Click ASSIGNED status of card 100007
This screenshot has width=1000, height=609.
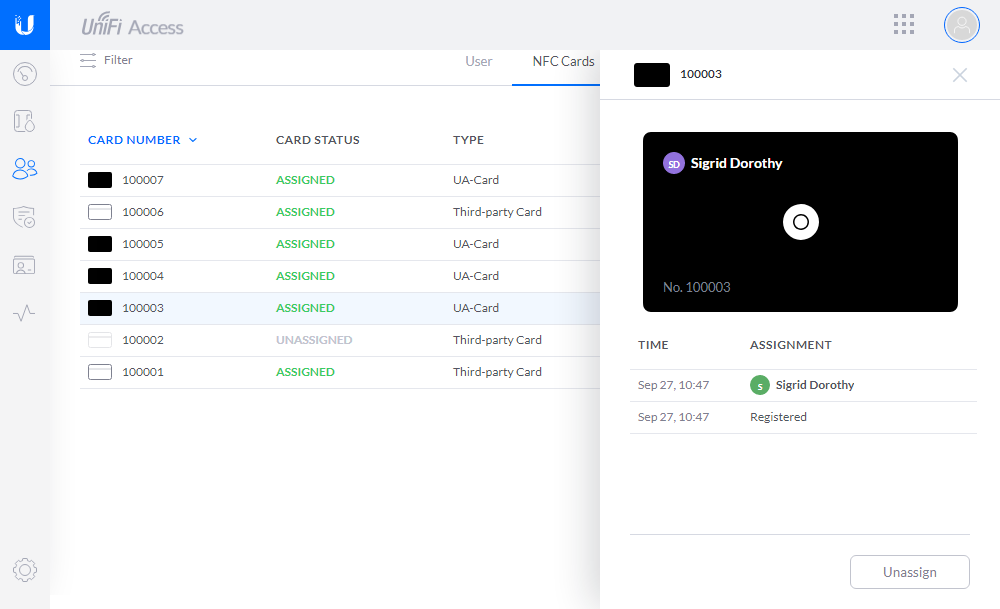[305, 180]
